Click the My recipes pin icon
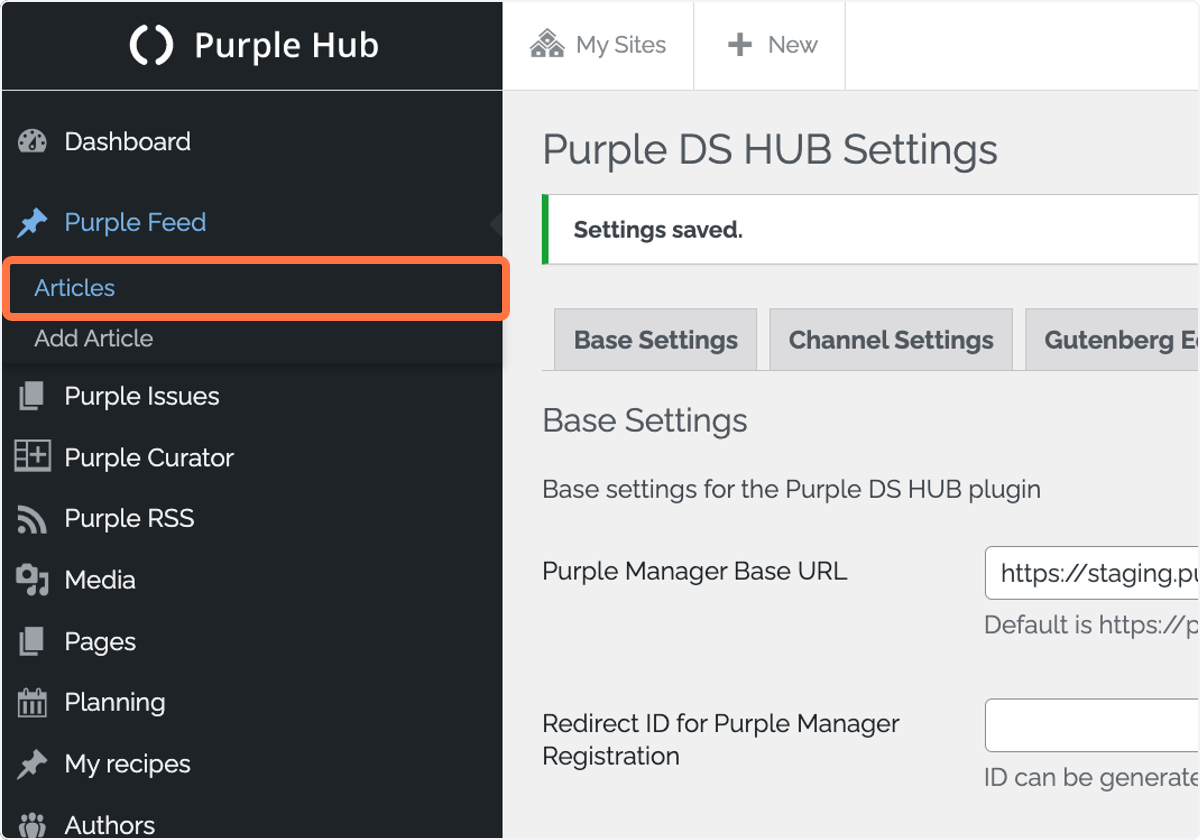Viewport: 1200px width, 840px height. click(x=32, y=765)
